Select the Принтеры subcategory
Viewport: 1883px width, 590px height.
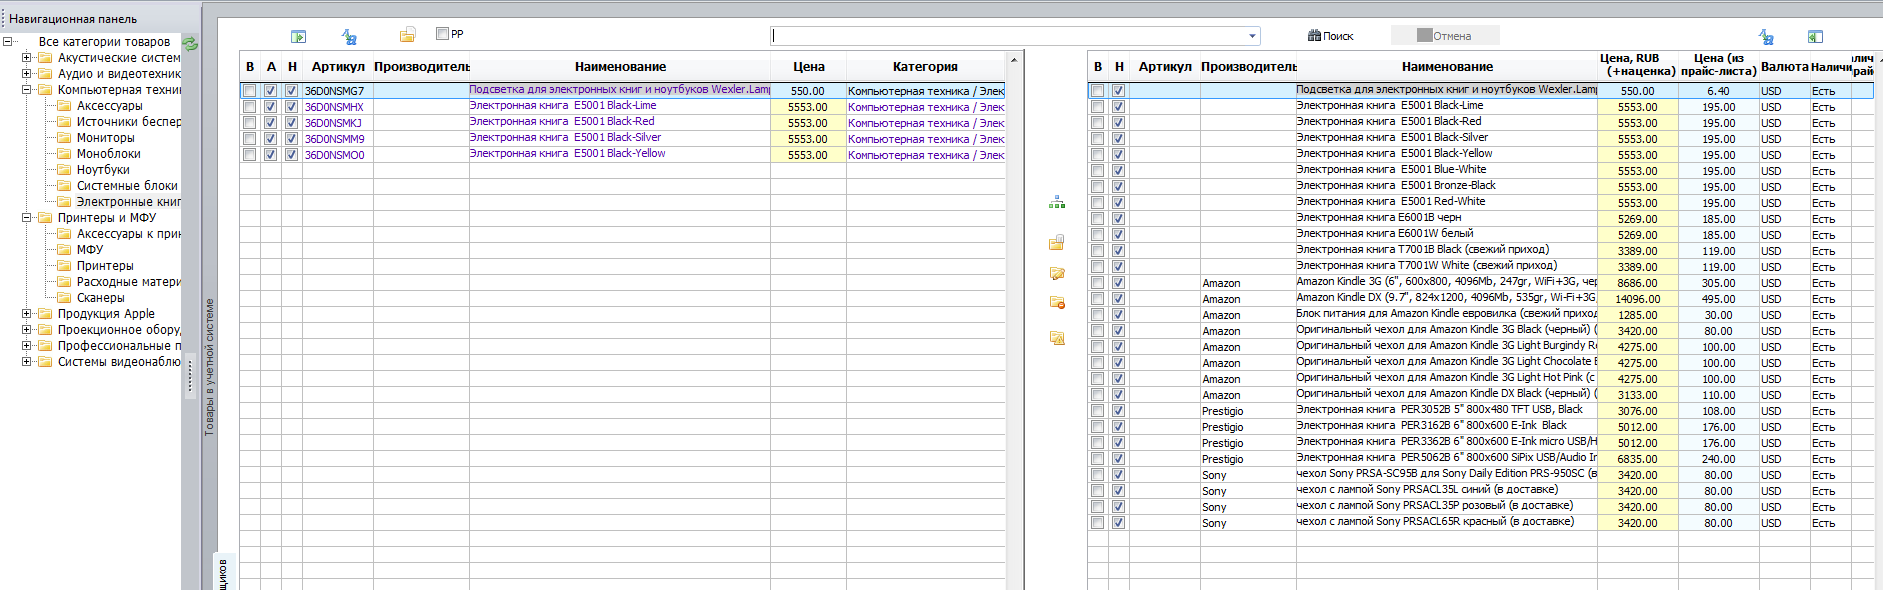[x=105, y=266]
